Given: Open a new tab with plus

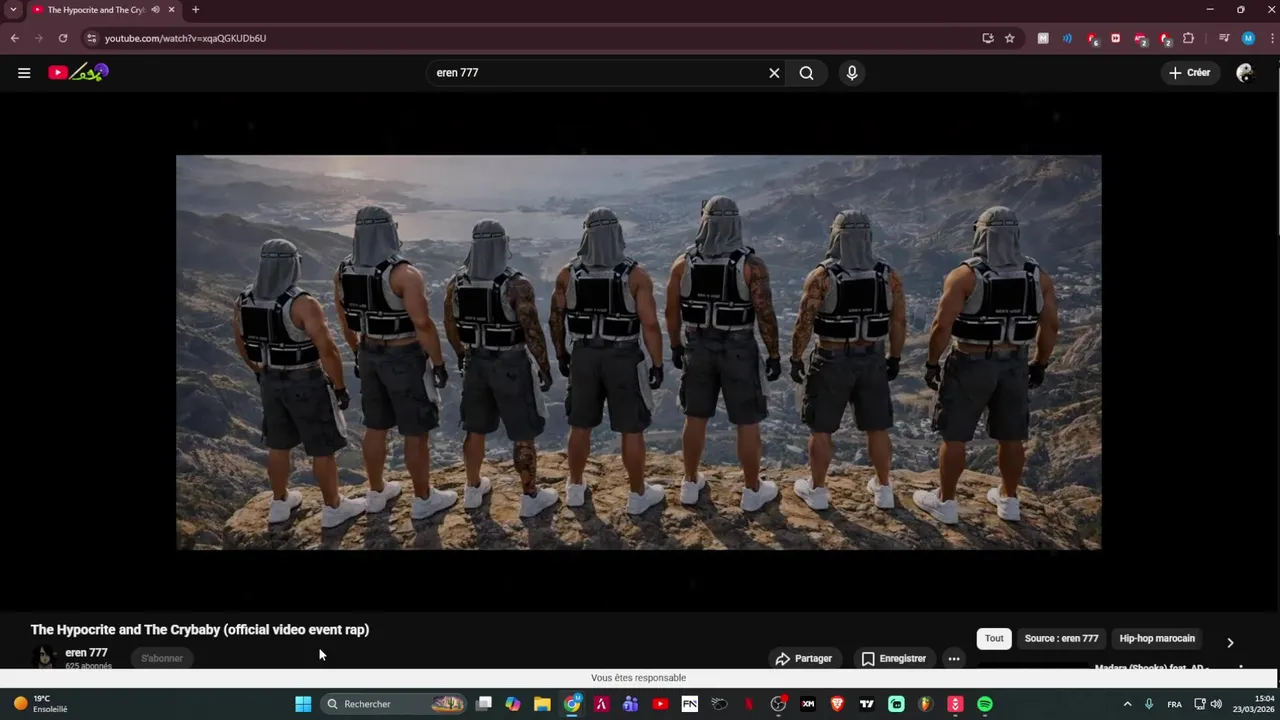Looking at the screenshot, I should click(x=195, y=10).
